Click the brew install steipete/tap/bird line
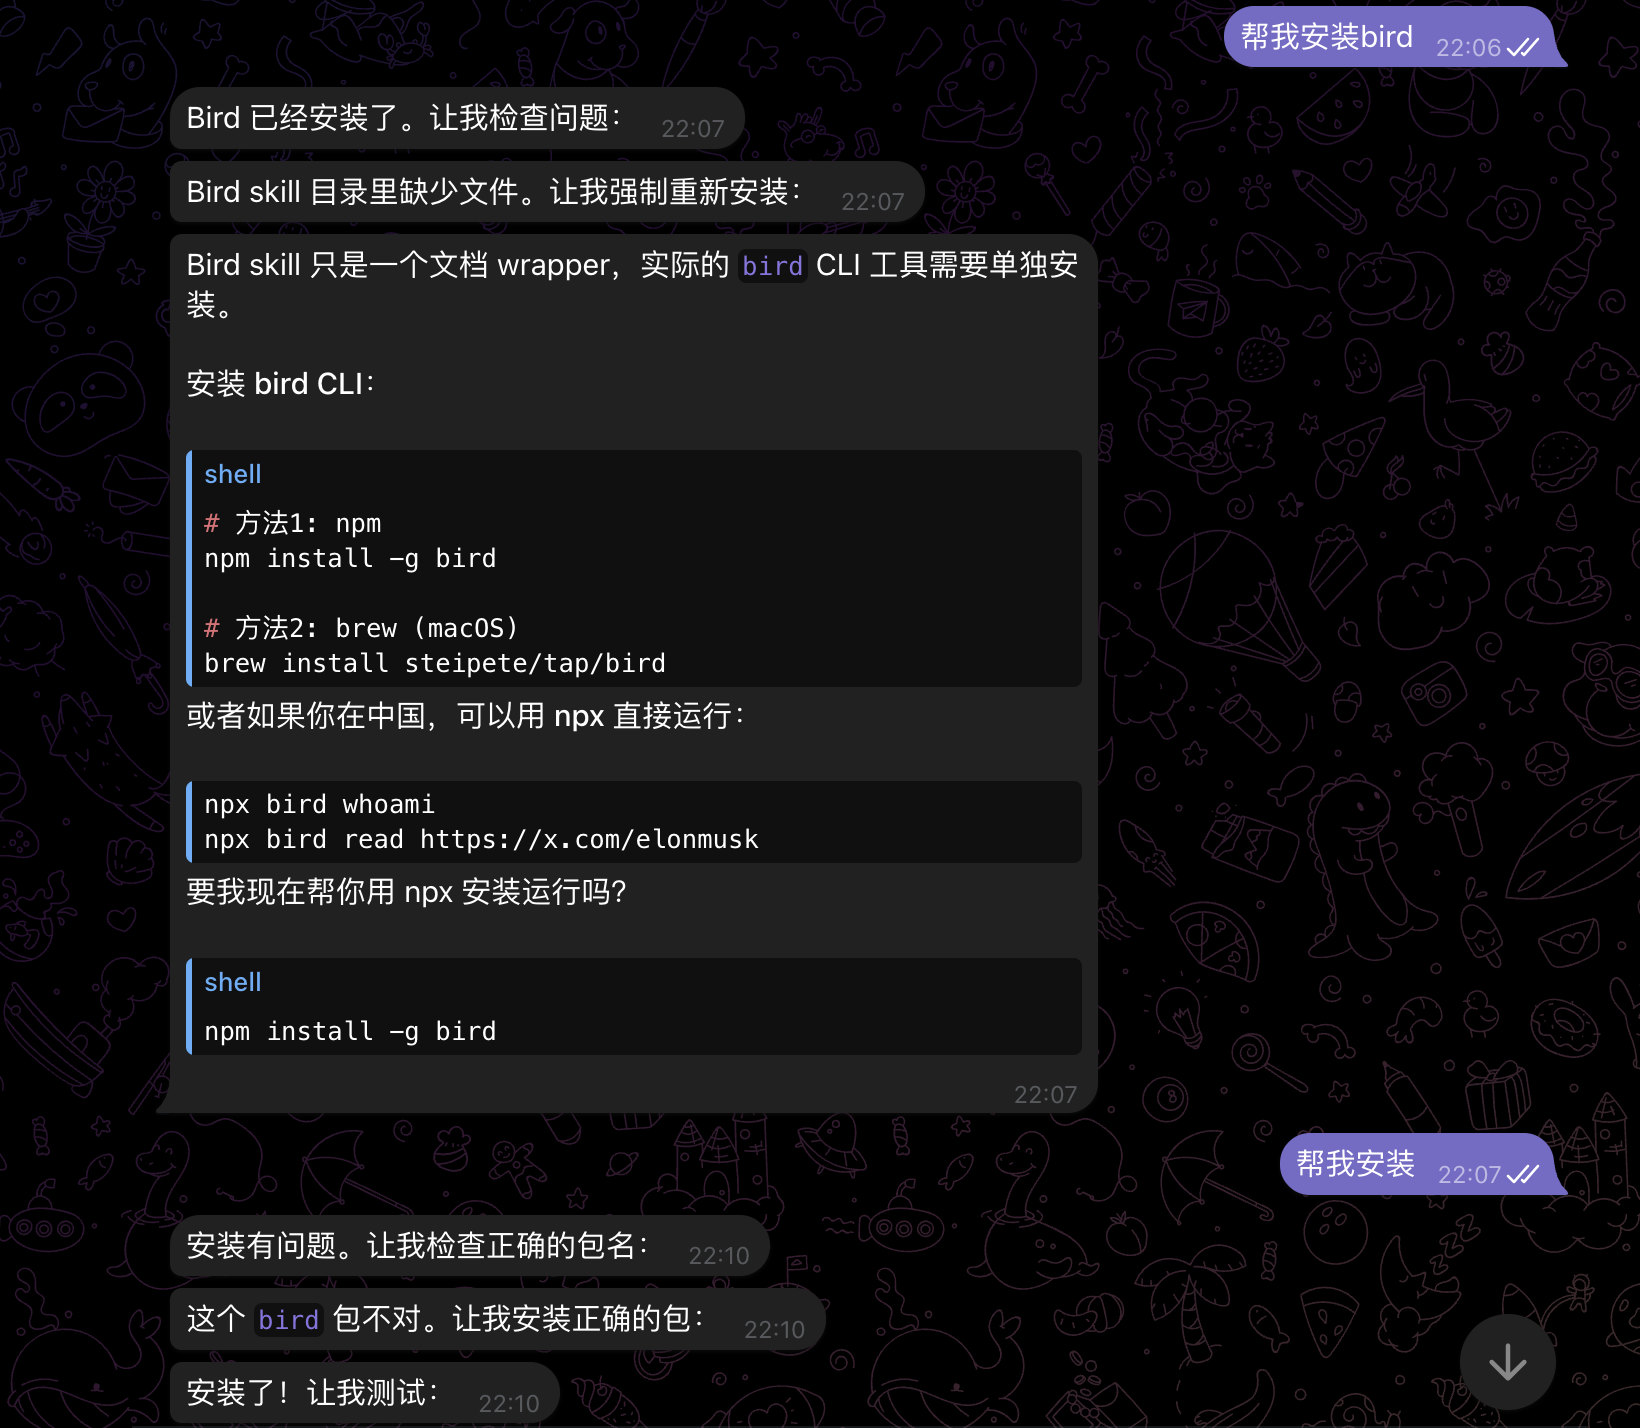The height and width of the screenshot is (1428, 1640). coord(435,663)
